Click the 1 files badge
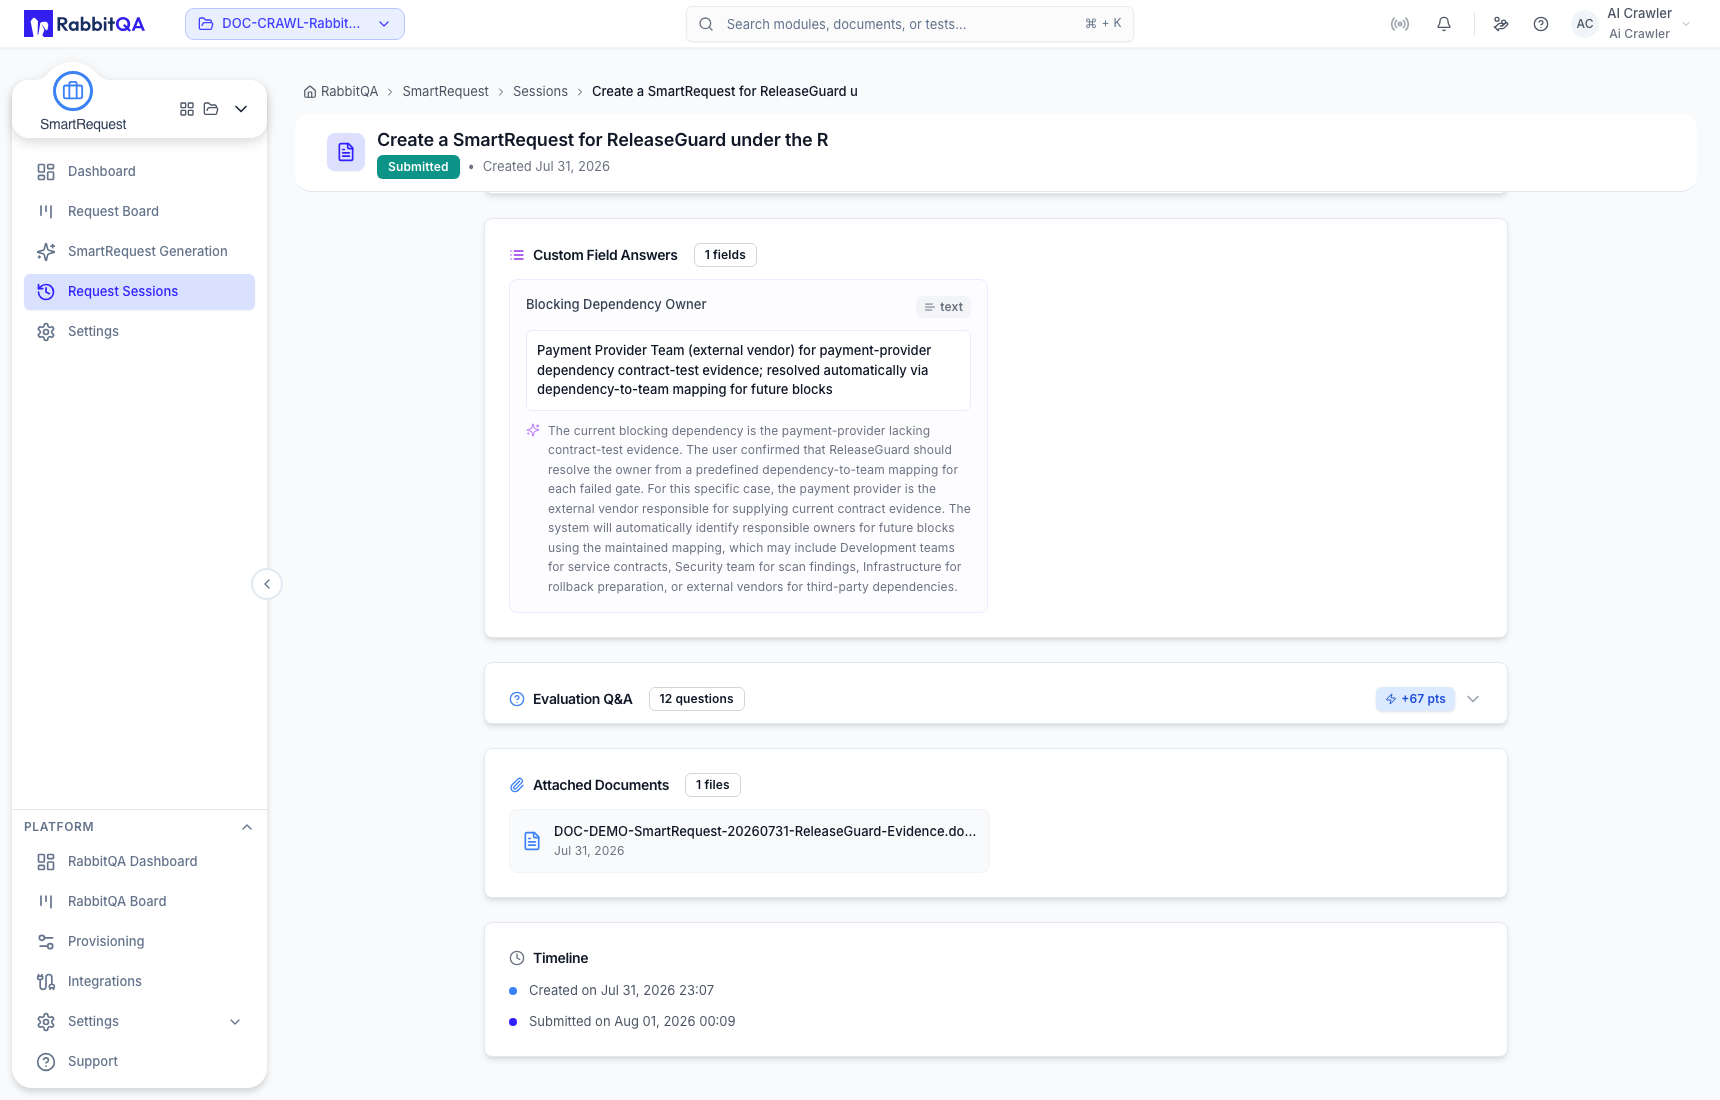This screenshot has height=1100, width=1720. click(712, 785)
